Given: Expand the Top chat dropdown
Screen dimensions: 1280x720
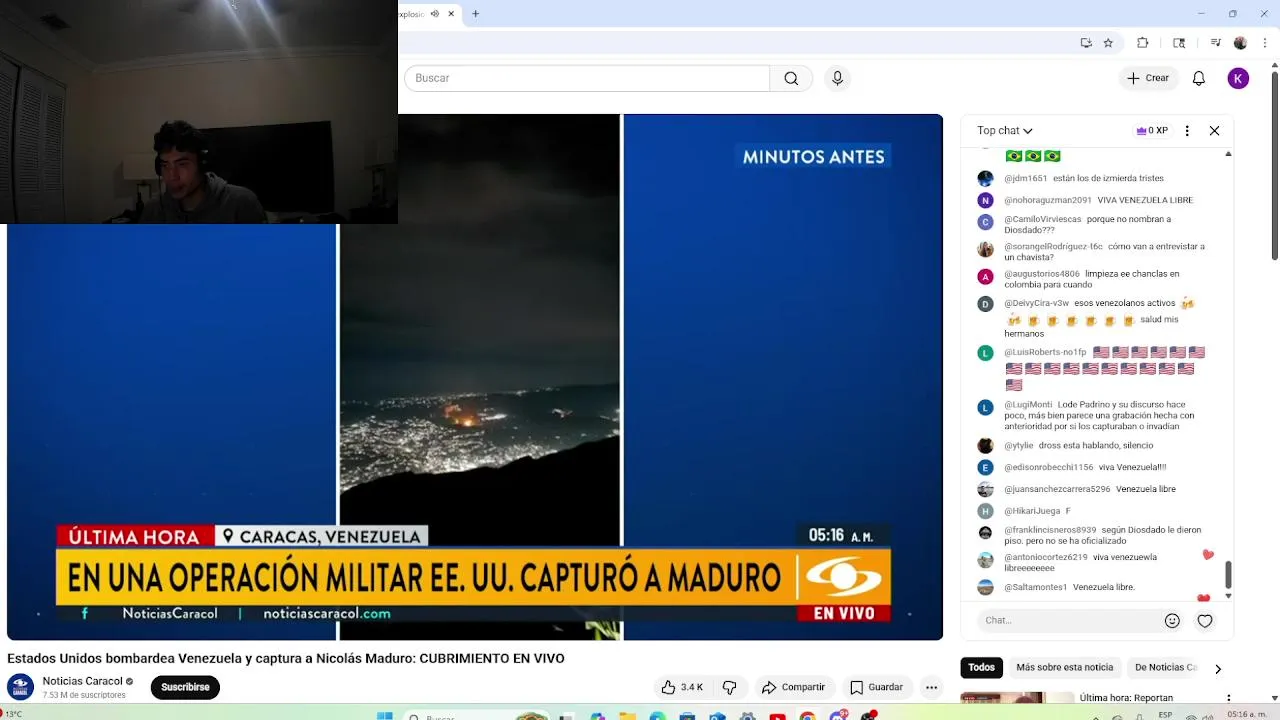Looking at the screenshot, I should coord(1005,130).
